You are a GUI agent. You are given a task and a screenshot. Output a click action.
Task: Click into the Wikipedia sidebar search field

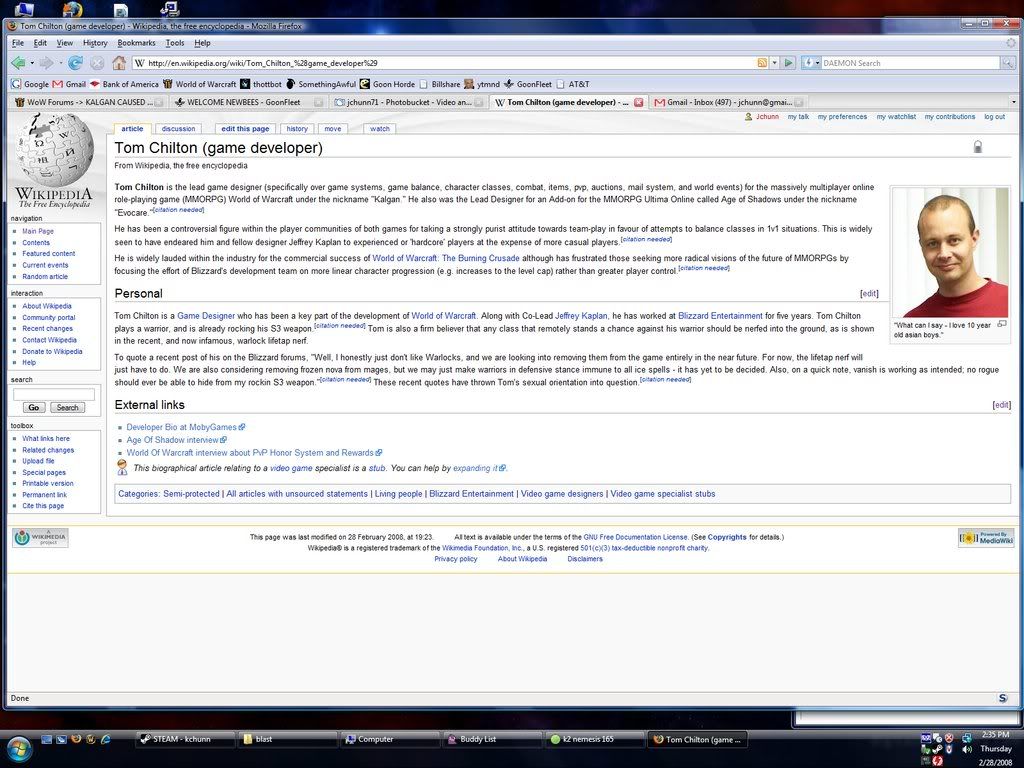[x=53, y=394]
